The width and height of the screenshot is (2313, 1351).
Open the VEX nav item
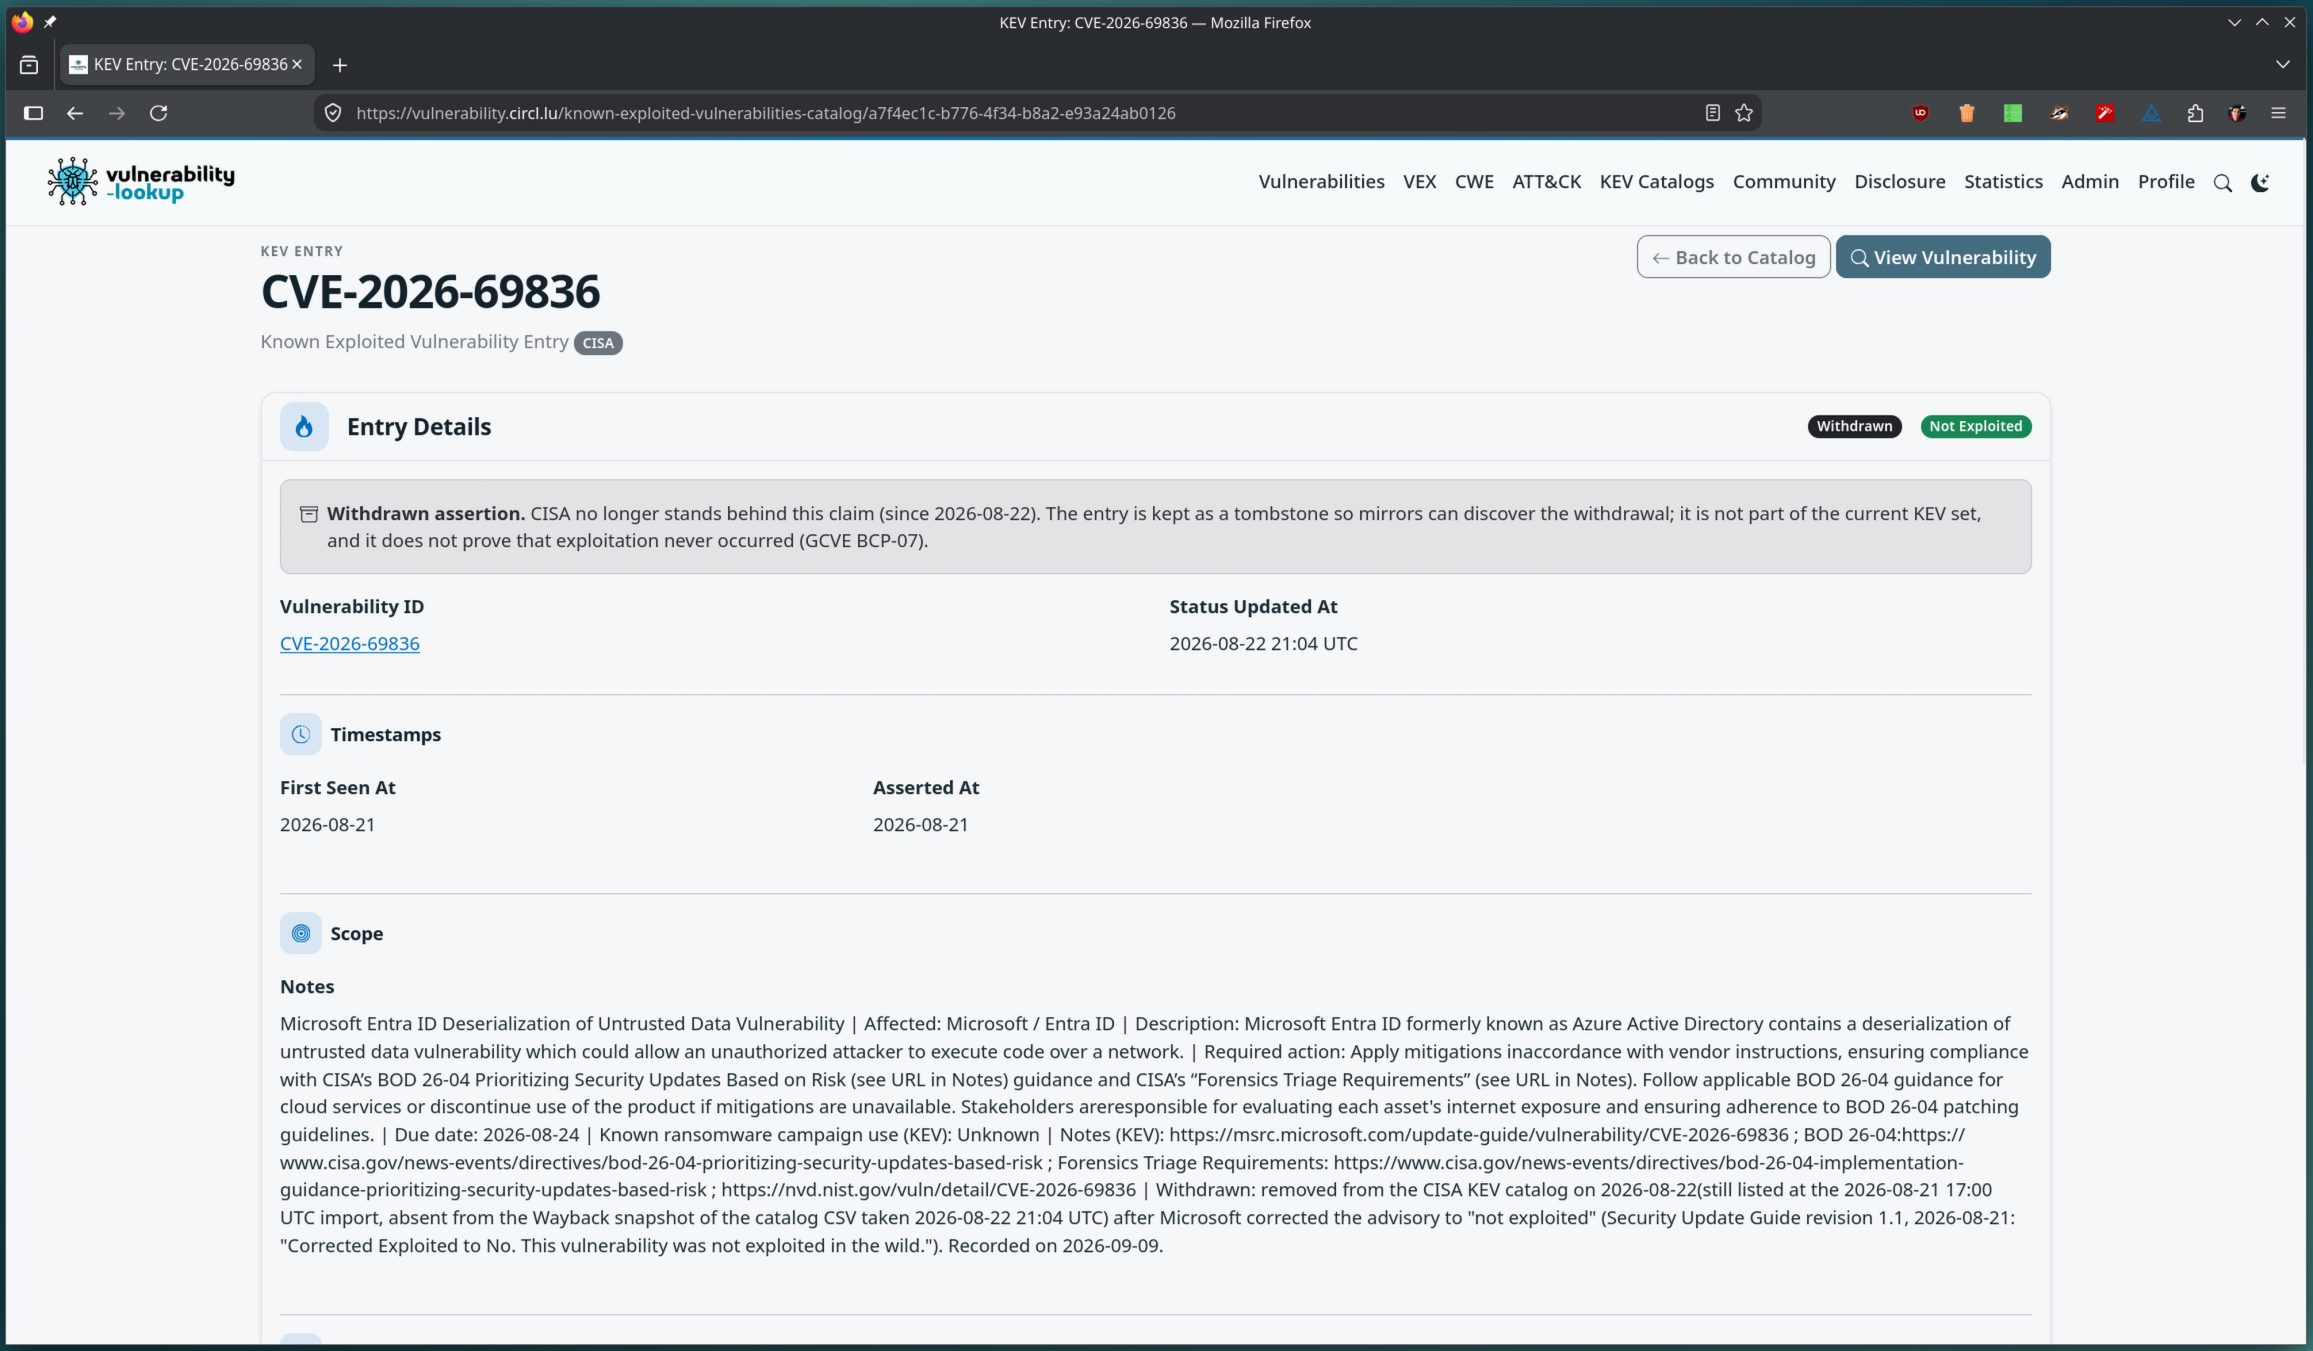[x=1419, y=181]
